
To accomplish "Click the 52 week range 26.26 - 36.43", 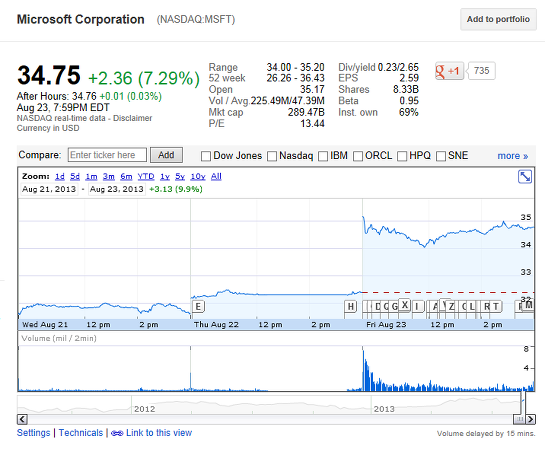I will [295, 78].
